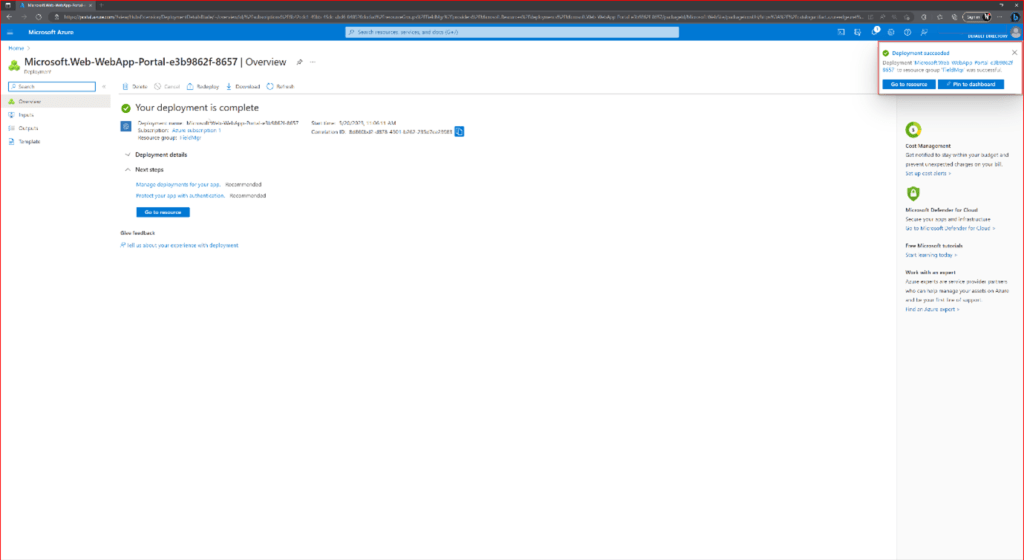
Task: Open Tell us about your experience link
Action: tap(180, 245)
